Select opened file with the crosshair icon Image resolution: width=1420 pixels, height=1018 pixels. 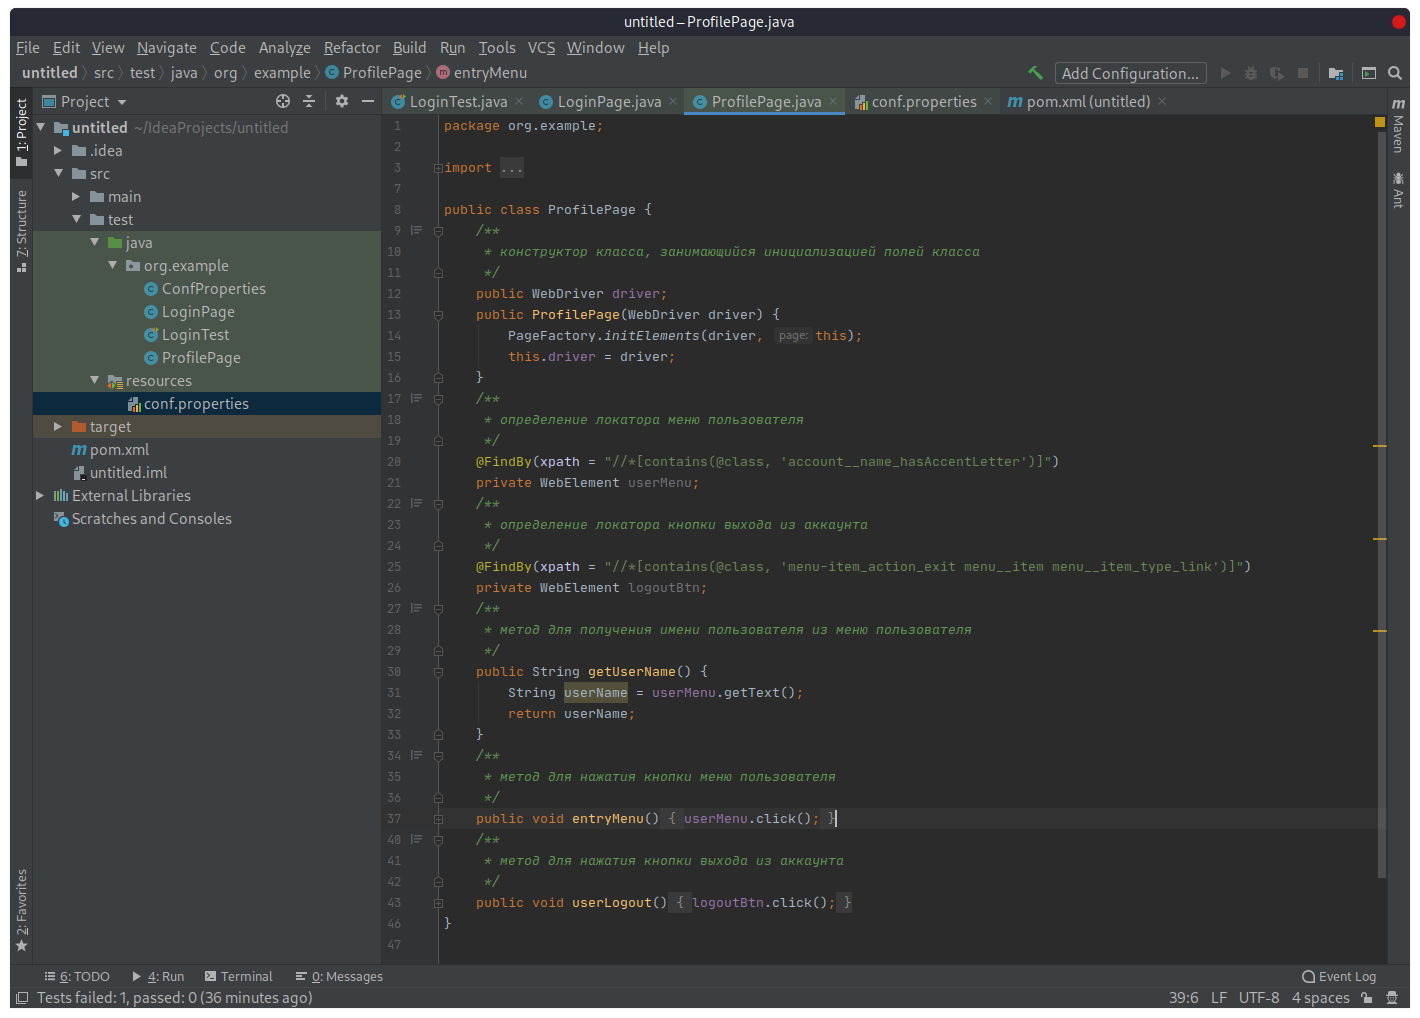tap(283, 101)
